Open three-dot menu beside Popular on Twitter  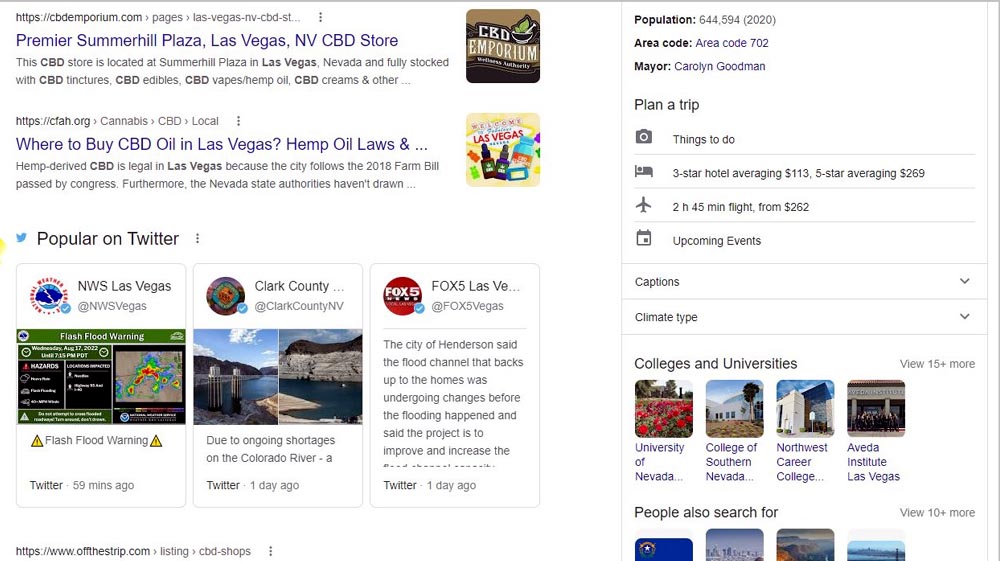tap(197, 239)
